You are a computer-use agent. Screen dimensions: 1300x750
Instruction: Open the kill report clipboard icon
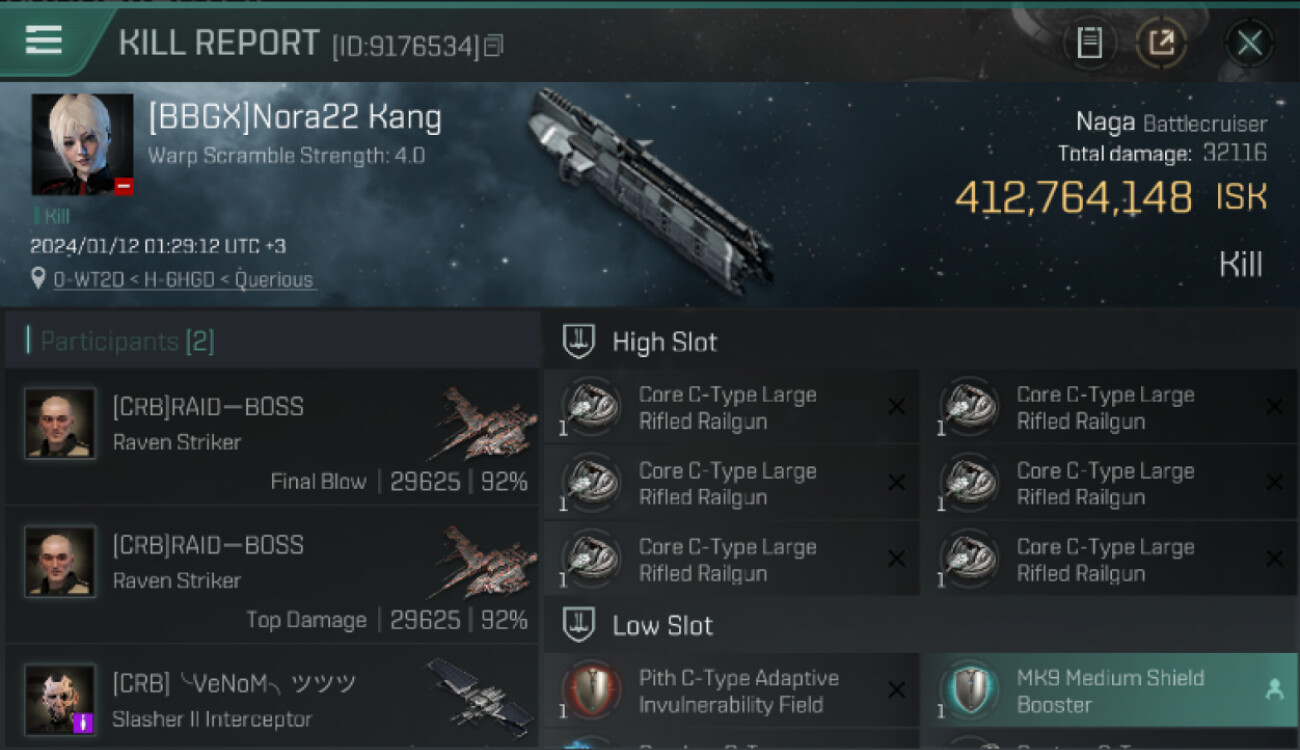point(1089,43)
